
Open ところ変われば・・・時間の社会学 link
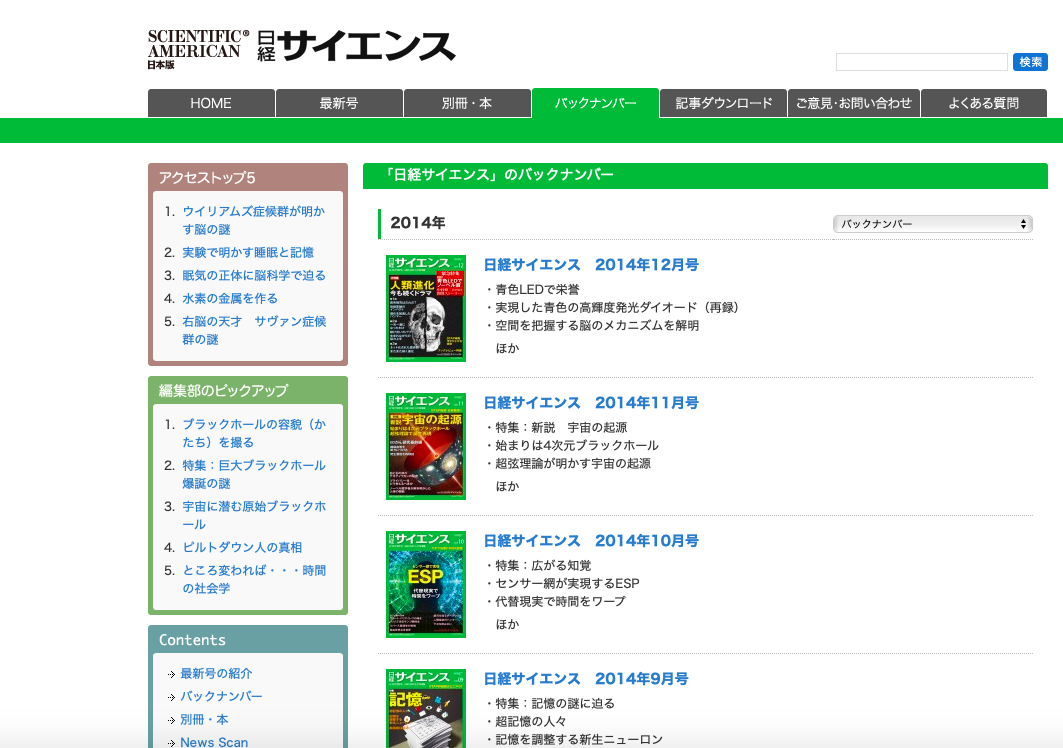[x=254, y=579]
